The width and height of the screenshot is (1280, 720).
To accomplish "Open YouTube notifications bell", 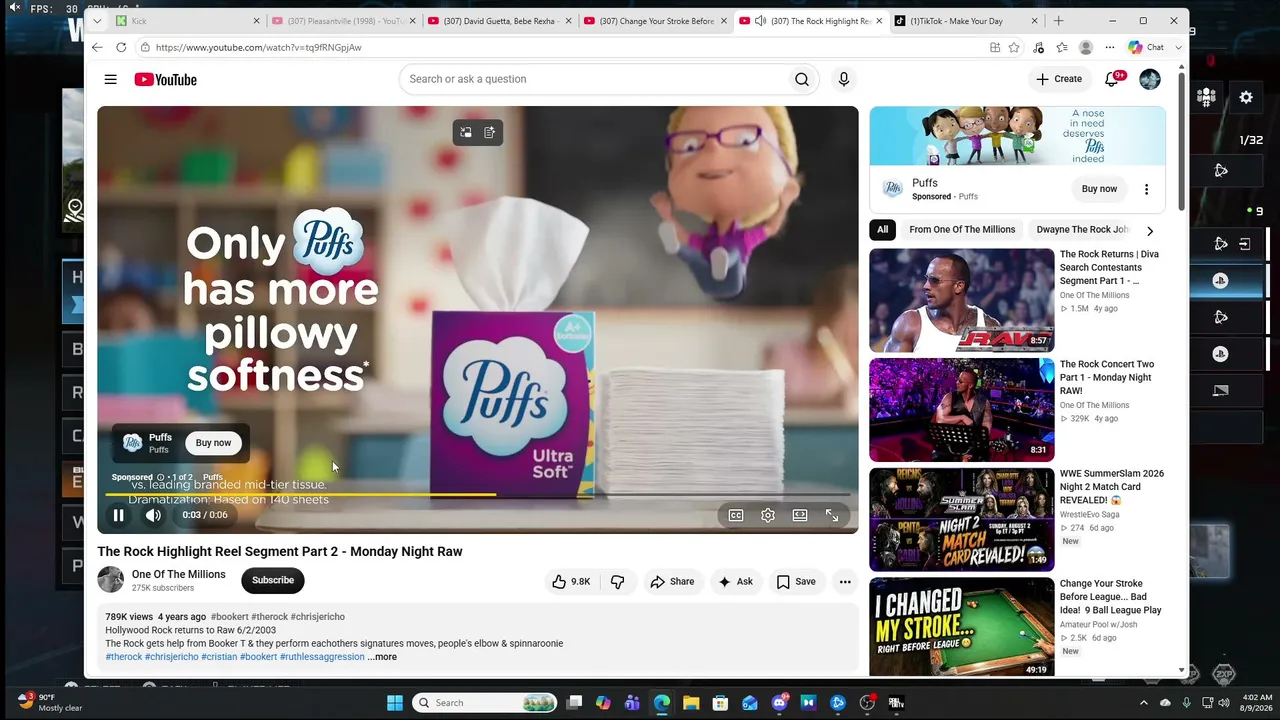I will tap(1112, 79).
